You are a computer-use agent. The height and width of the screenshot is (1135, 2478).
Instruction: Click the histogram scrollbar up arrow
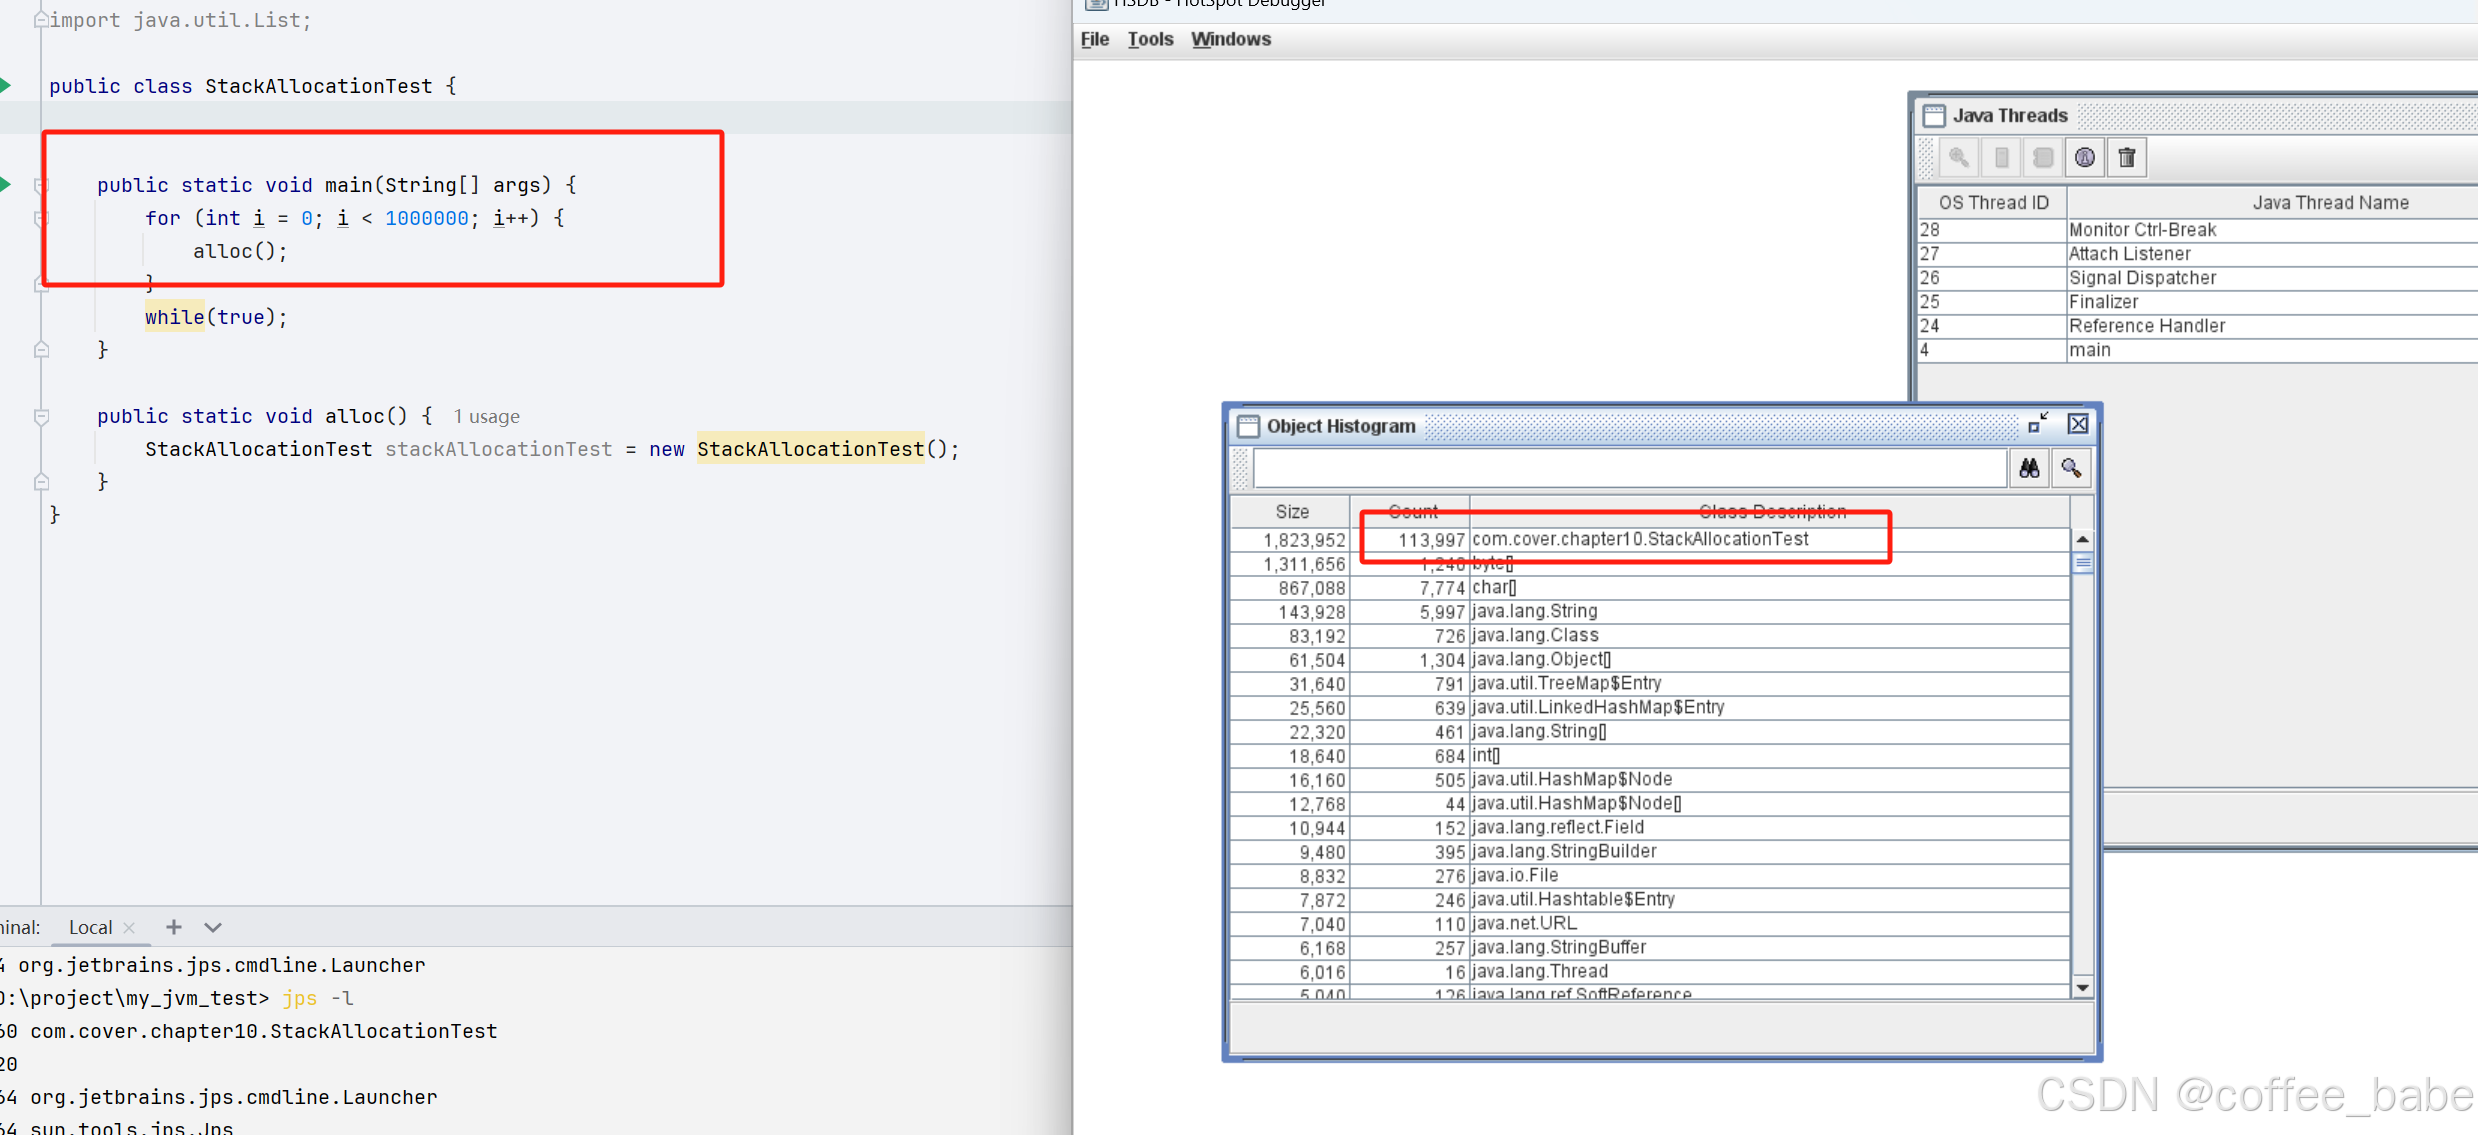pos(2083,539)
